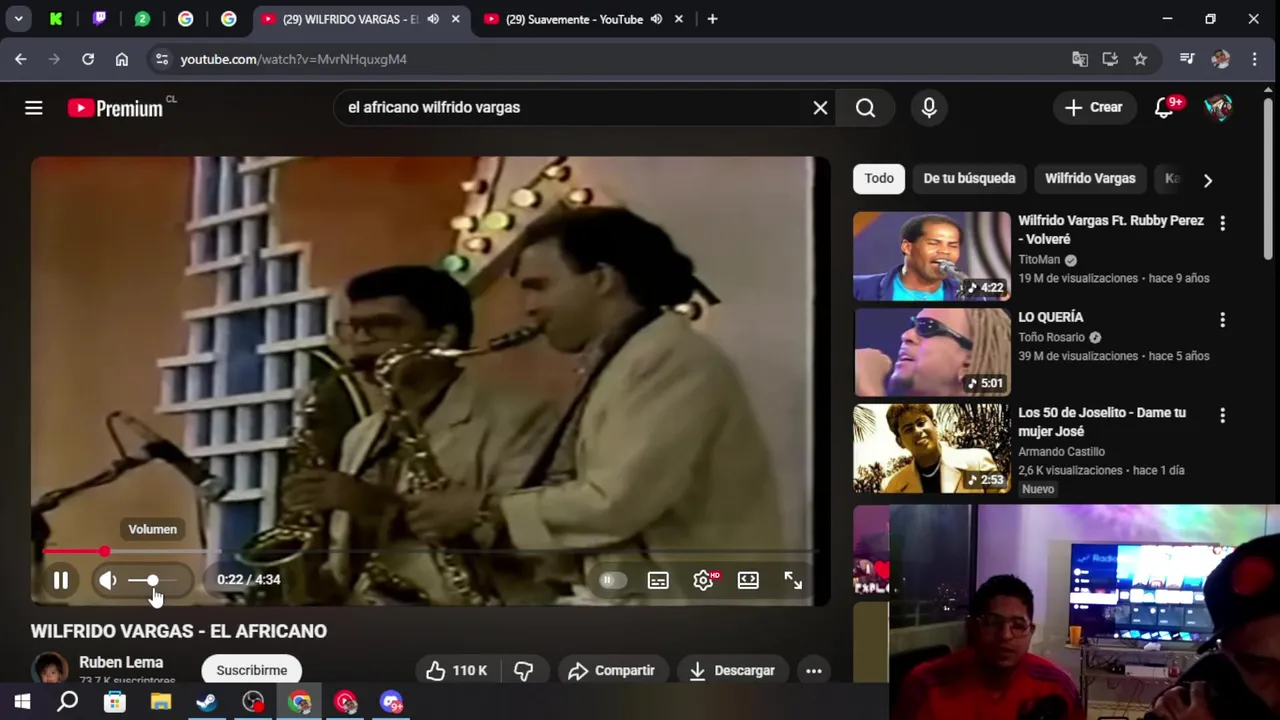Click the Crear button
The height and width of the screenshot is (720, 1280).
[1094, 108]
